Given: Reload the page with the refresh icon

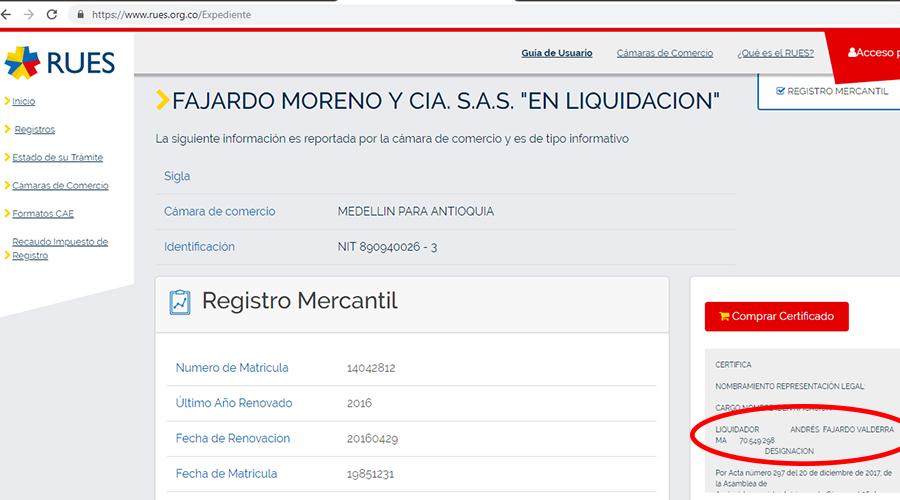Looking at the screenshot, I should (52, 14).
